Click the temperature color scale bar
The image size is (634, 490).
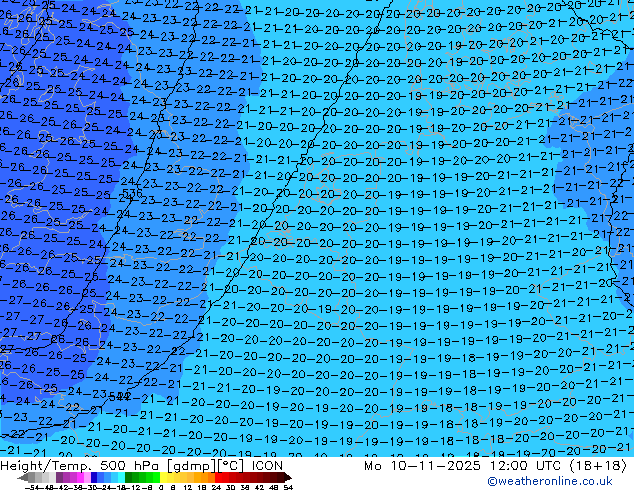click(154, 478)
